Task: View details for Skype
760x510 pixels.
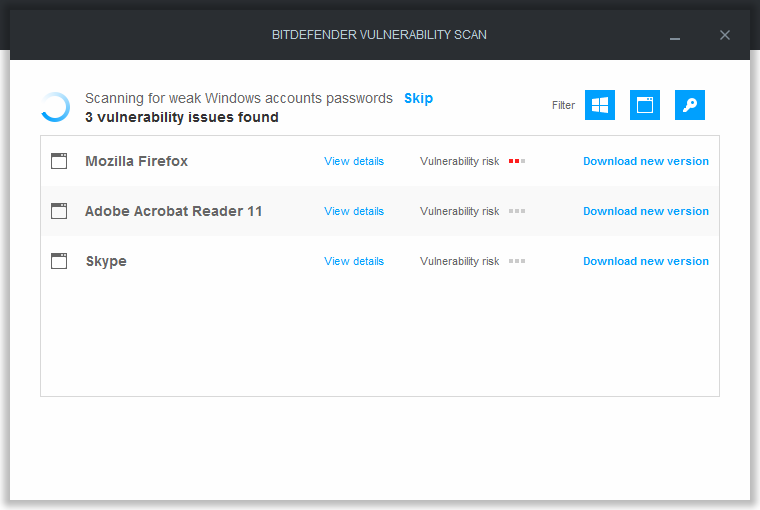Action: [354, 261]
